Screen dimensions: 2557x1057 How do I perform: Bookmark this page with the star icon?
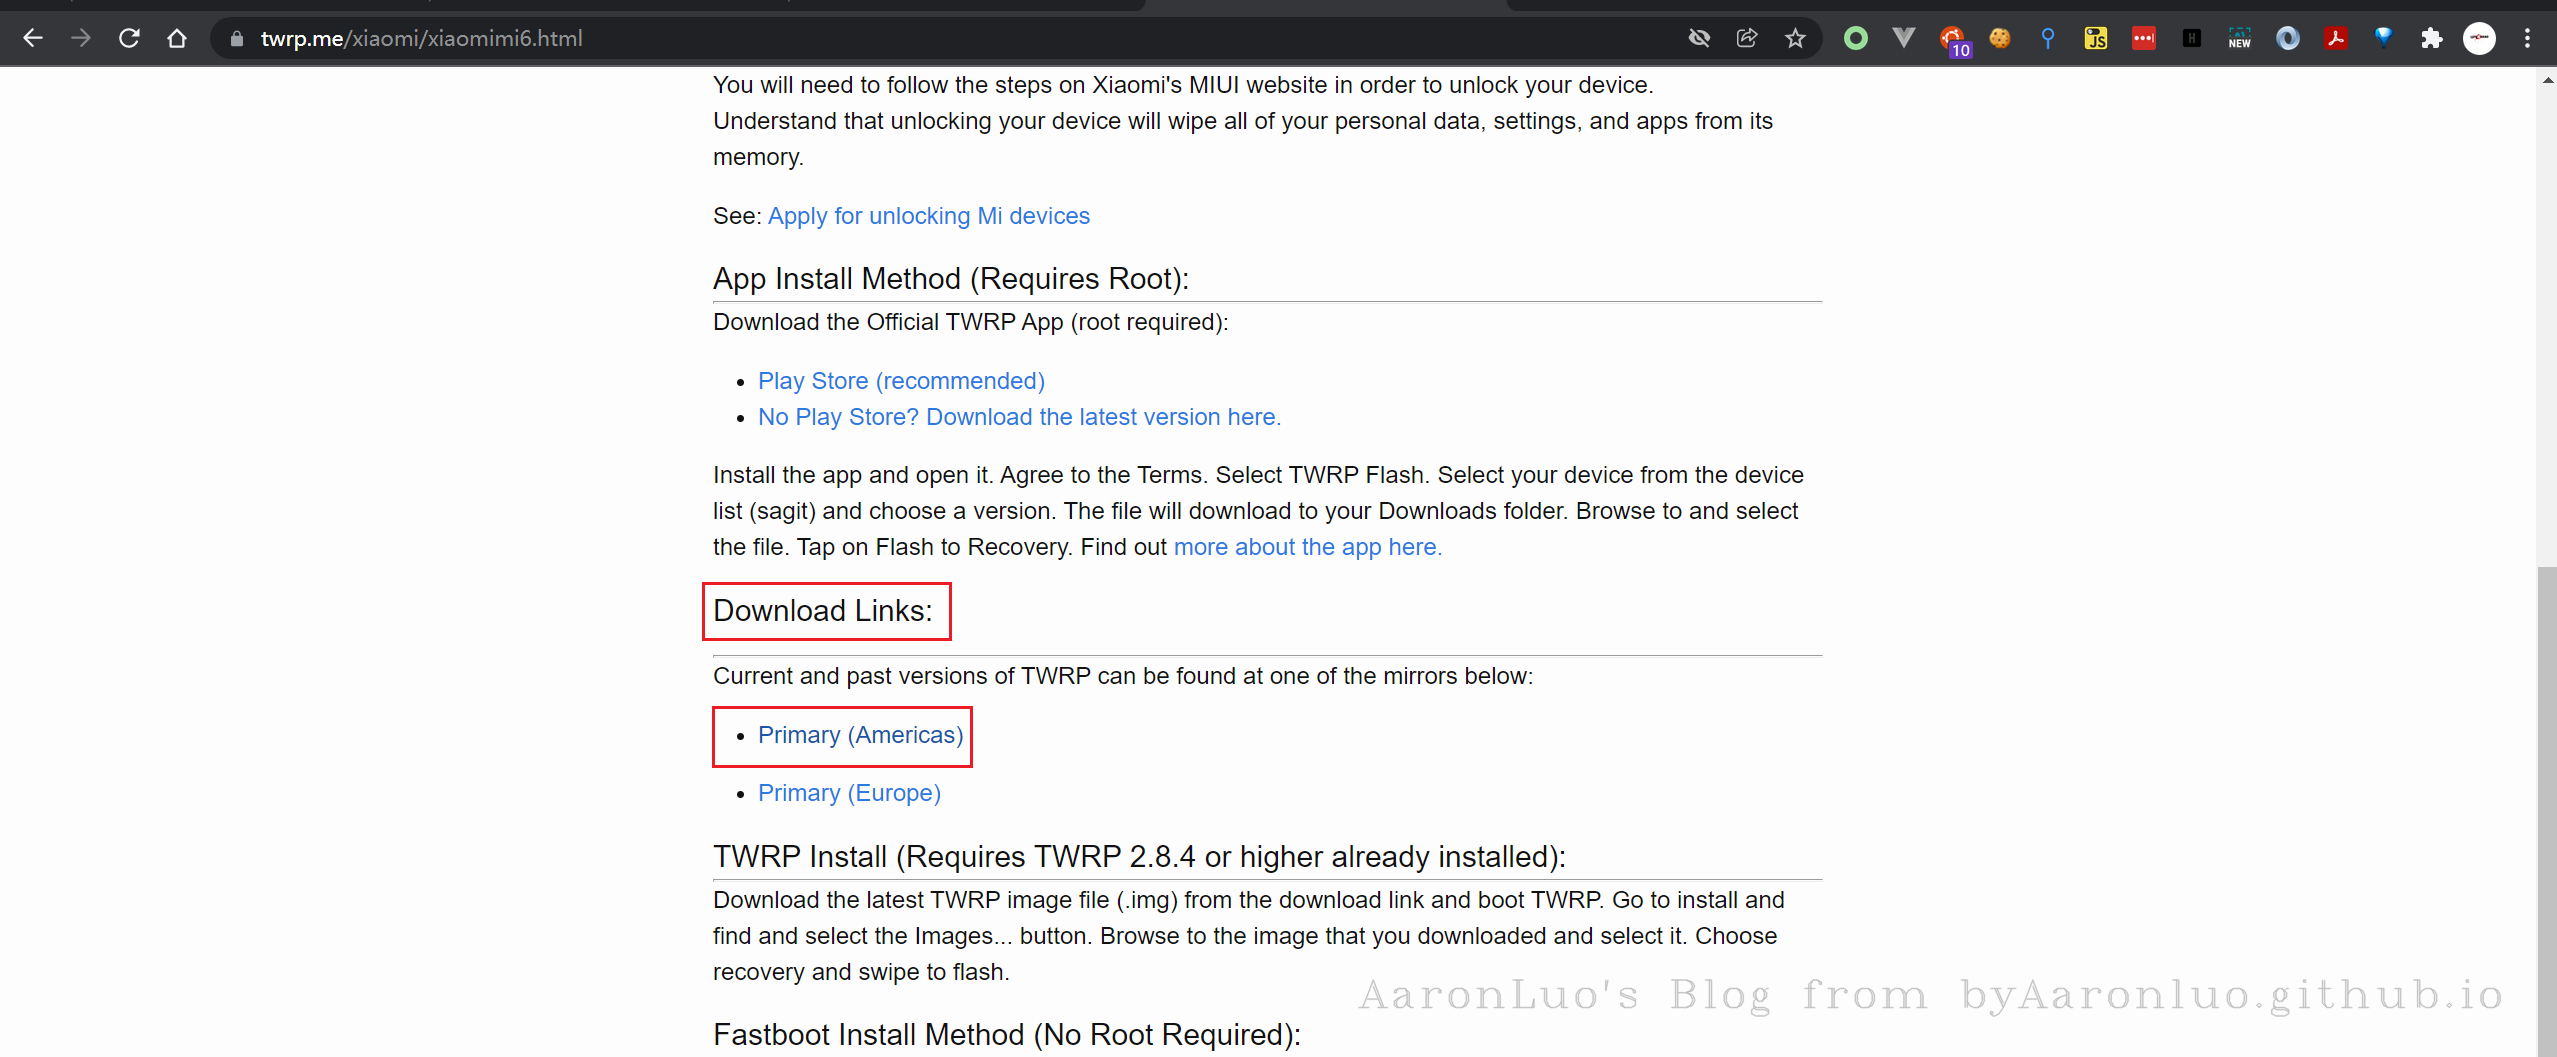[1795, 39]
